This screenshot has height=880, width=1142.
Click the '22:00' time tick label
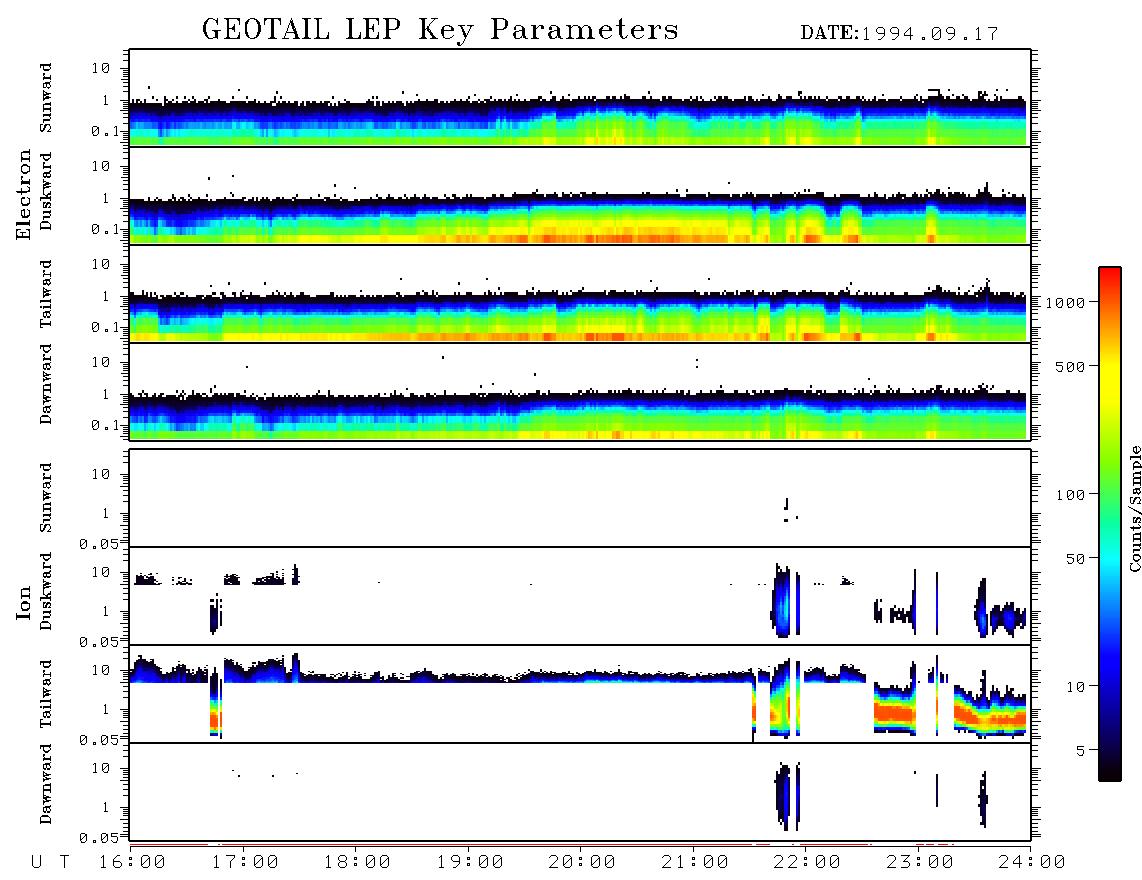(808, 863)
